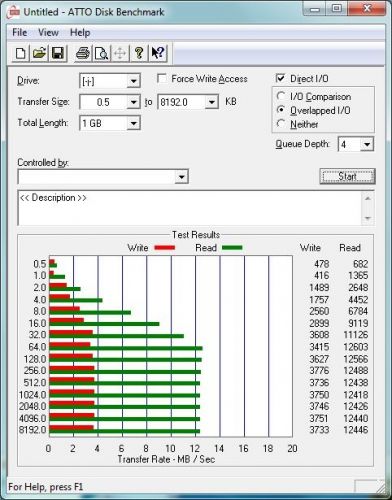Click the context help pointer icon
The height and width of the screenshot is (500, 392).
point(157,53)
